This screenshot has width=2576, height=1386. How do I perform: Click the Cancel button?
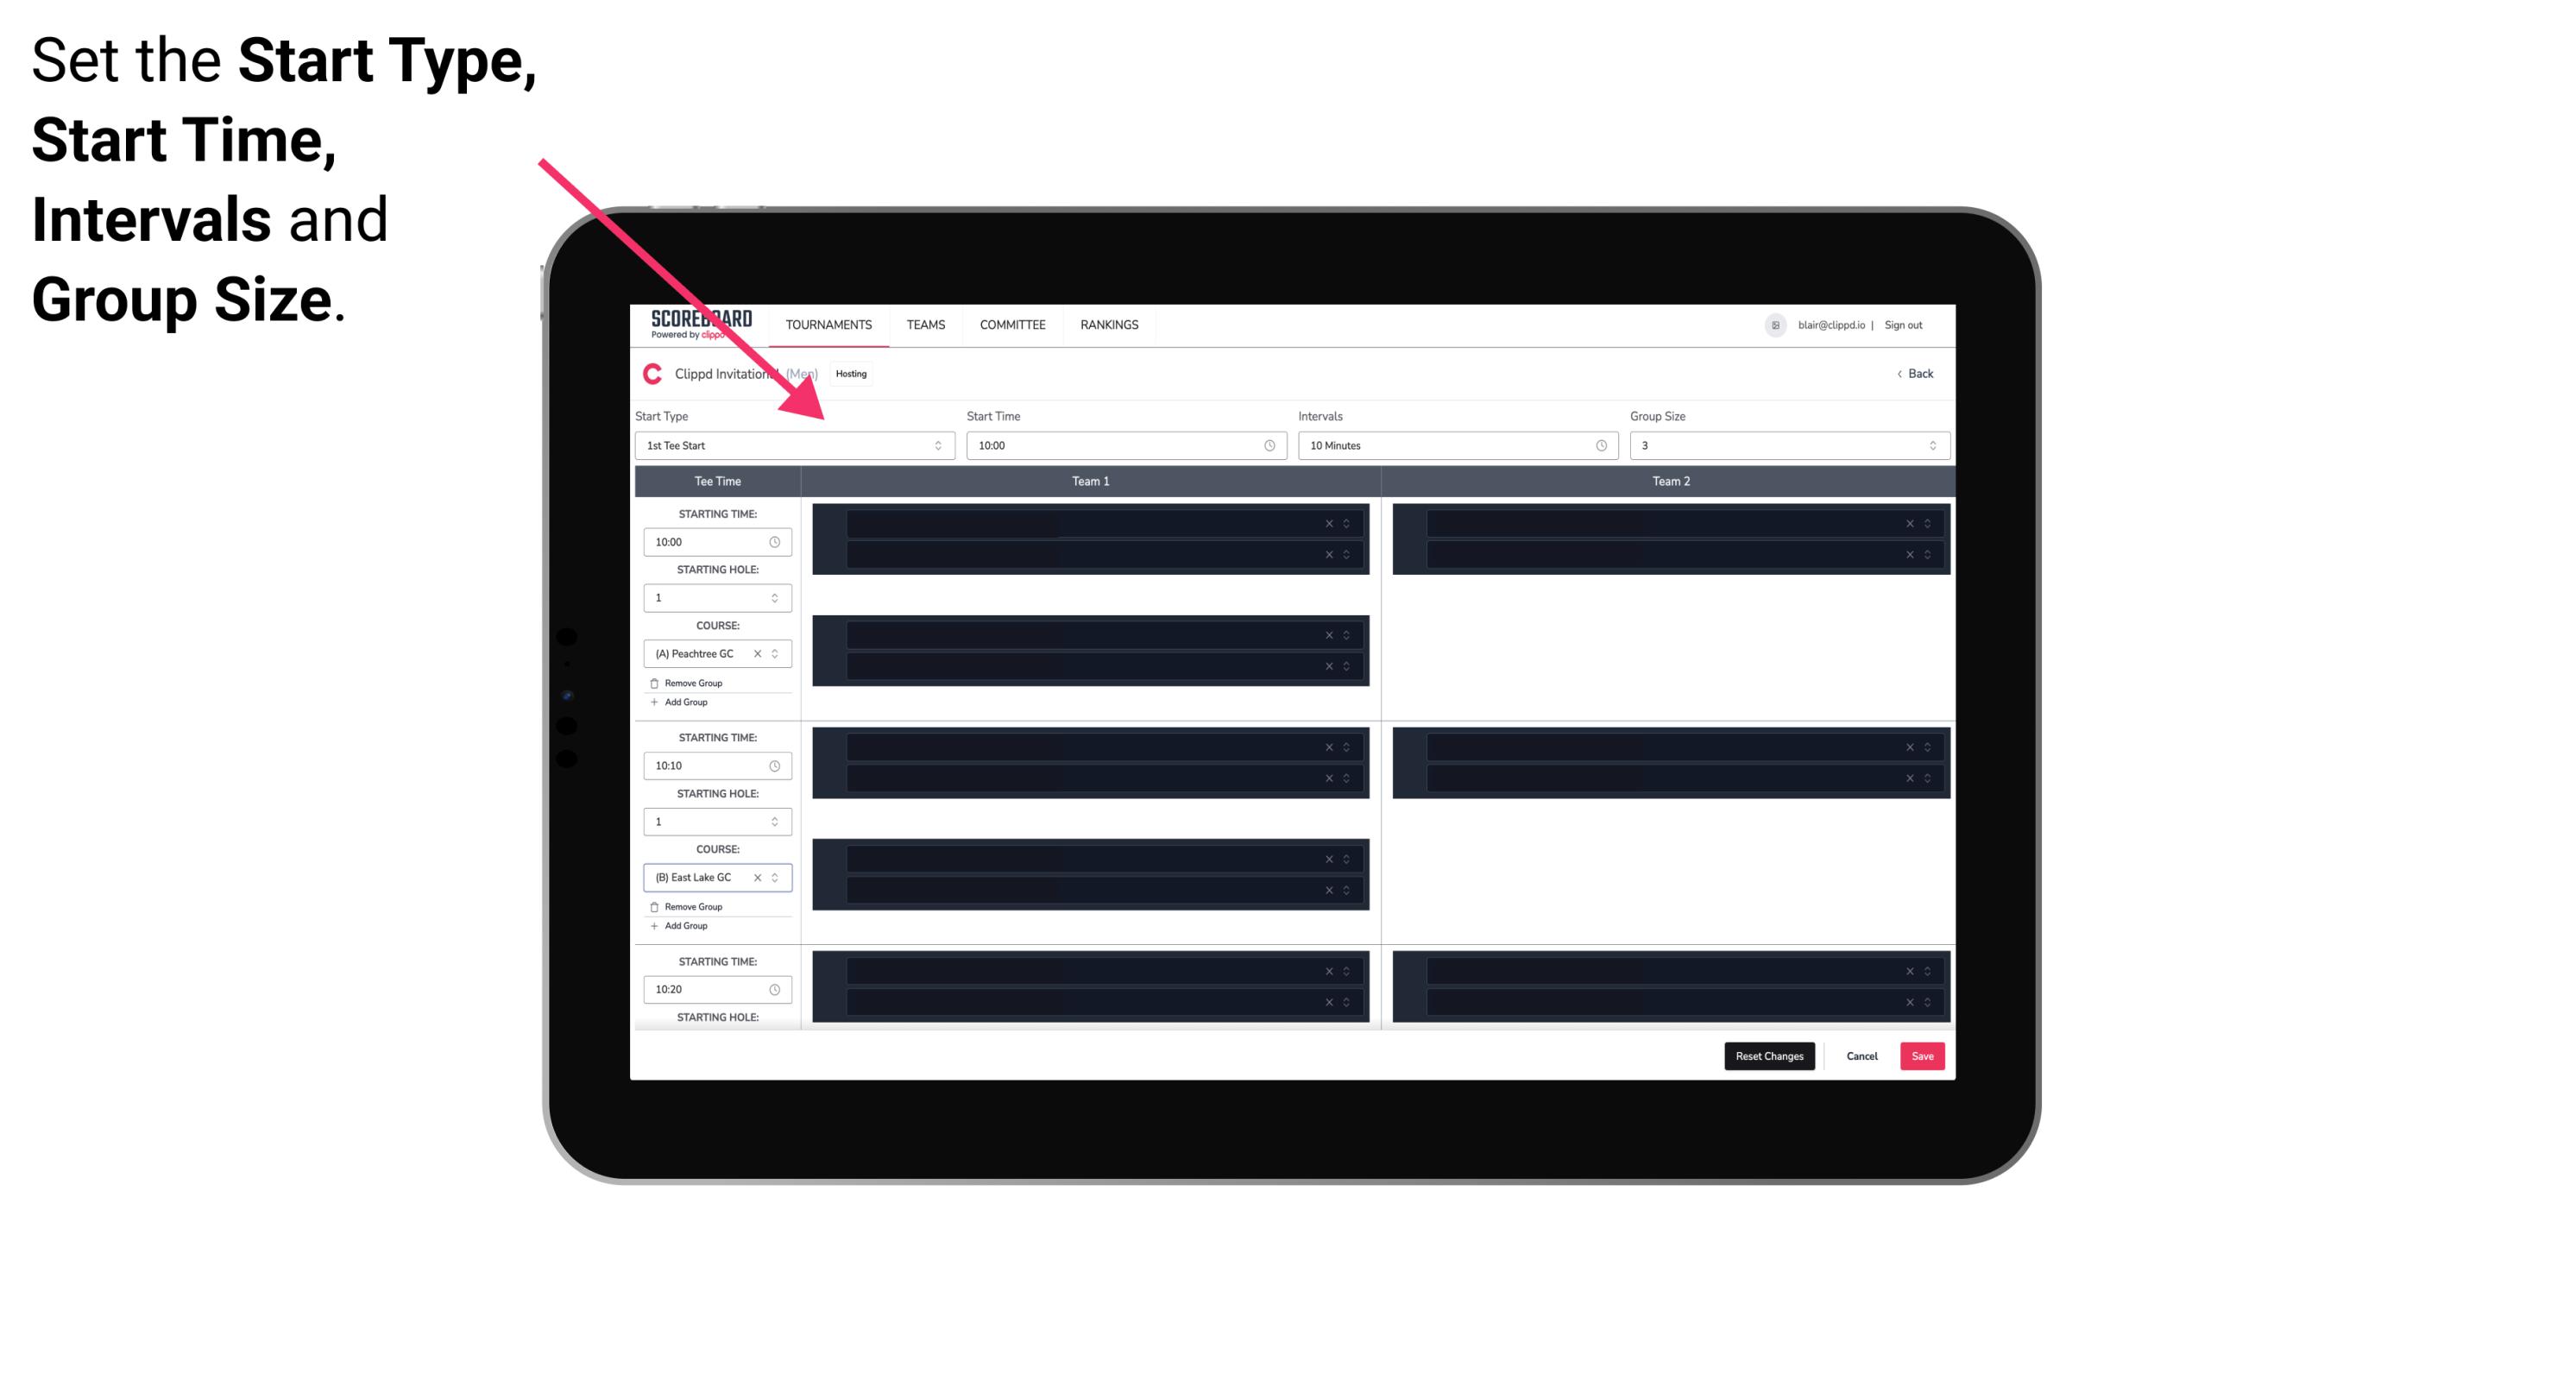(x=1861, y=1055)
